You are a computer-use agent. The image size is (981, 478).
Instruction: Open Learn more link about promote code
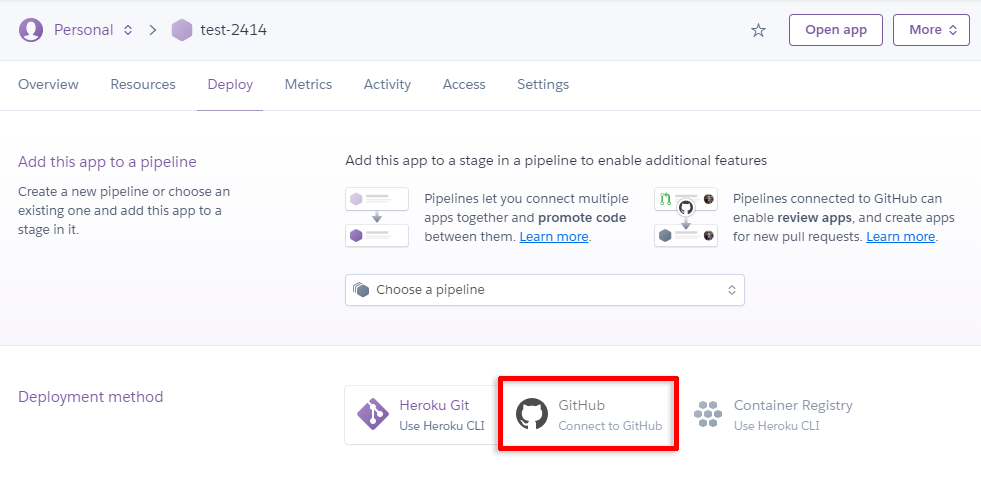click(554, 237)
